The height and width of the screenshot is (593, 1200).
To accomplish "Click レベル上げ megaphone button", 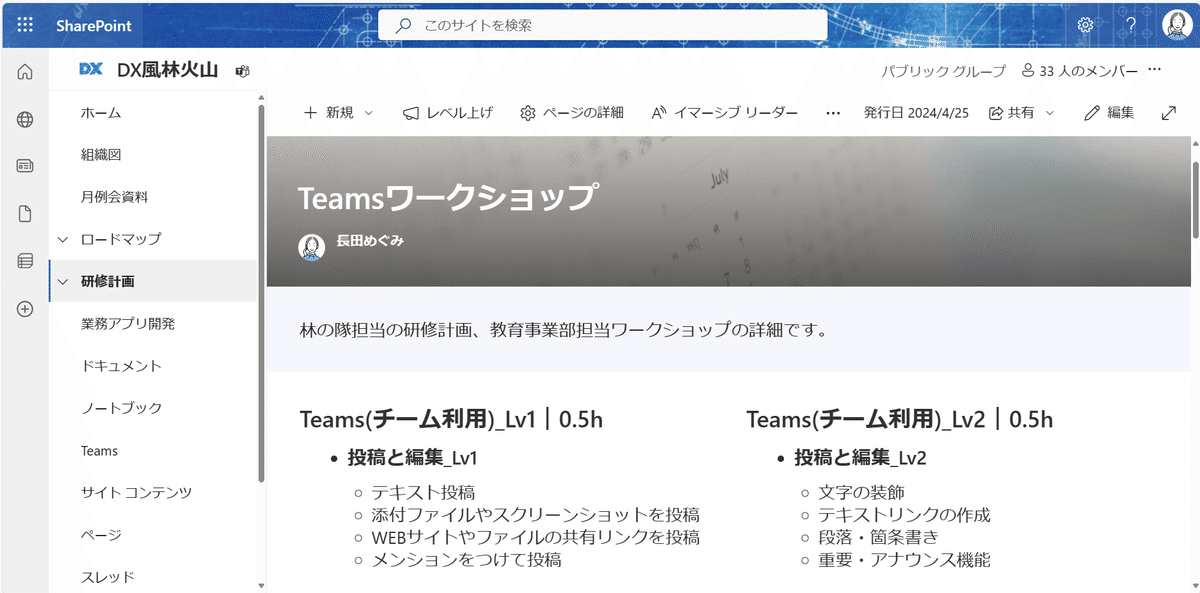I will coord(448,113).
